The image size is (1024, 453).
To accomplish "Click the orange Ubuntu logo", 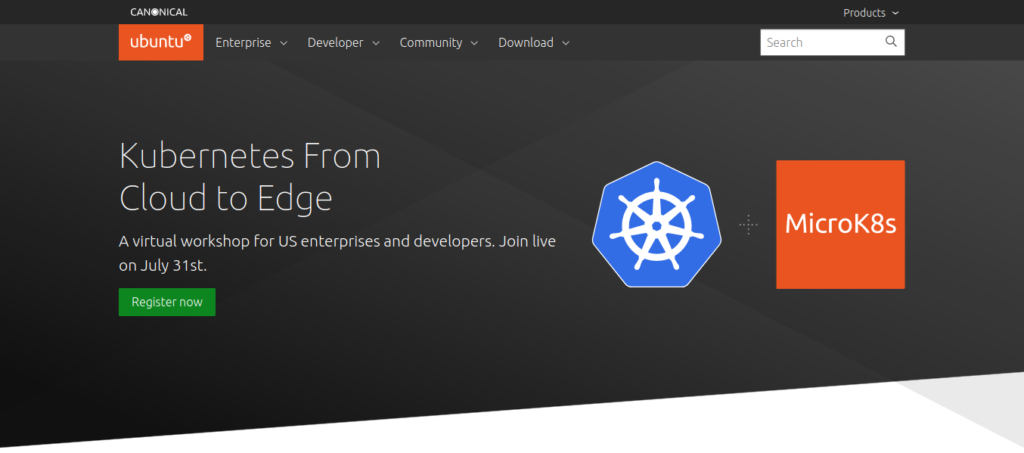I will pyautogui.click(x=161, y=42).
